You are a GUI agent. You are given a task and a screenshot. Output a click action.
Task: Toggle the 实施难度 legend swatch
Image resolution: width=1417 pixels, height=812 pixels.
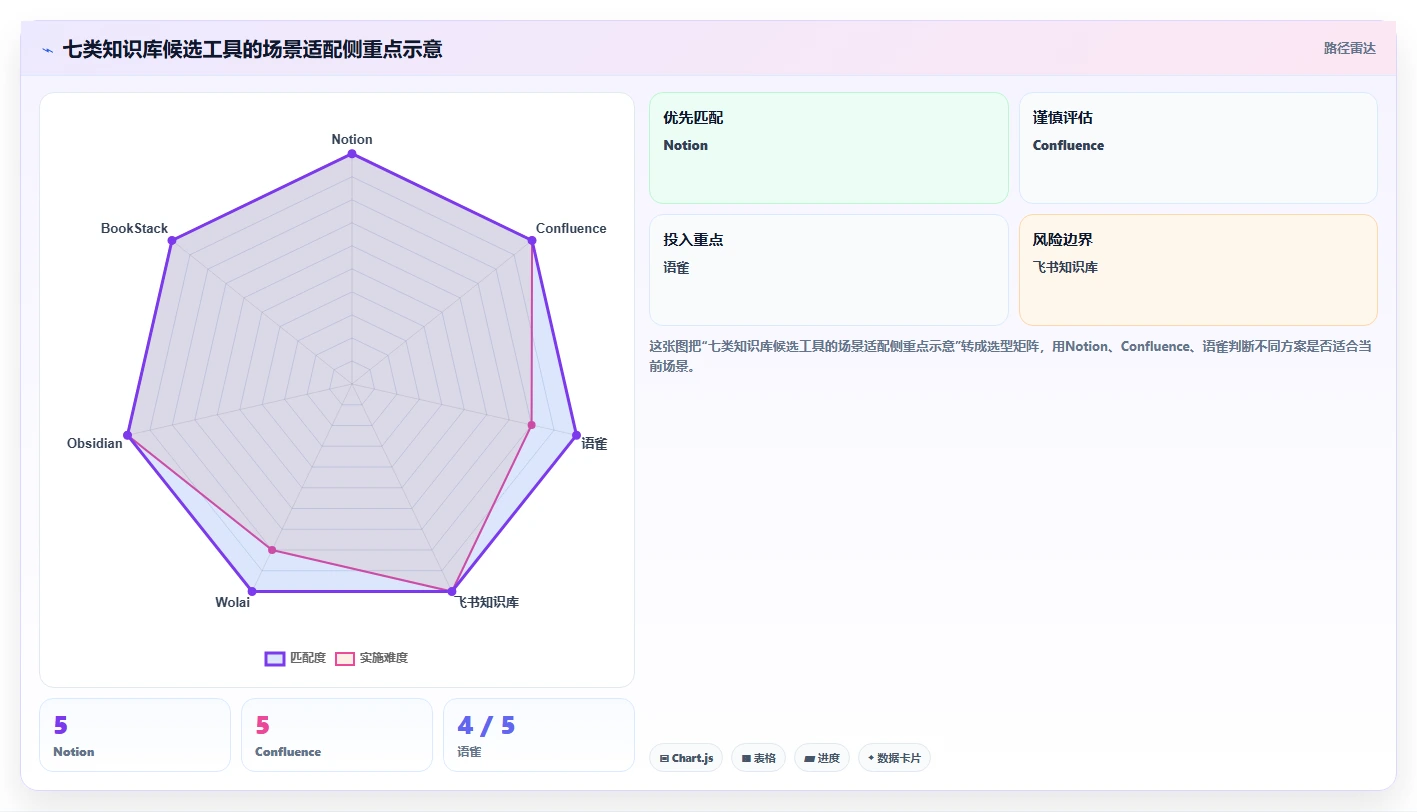pyautogui.click(x=345, y=658)
